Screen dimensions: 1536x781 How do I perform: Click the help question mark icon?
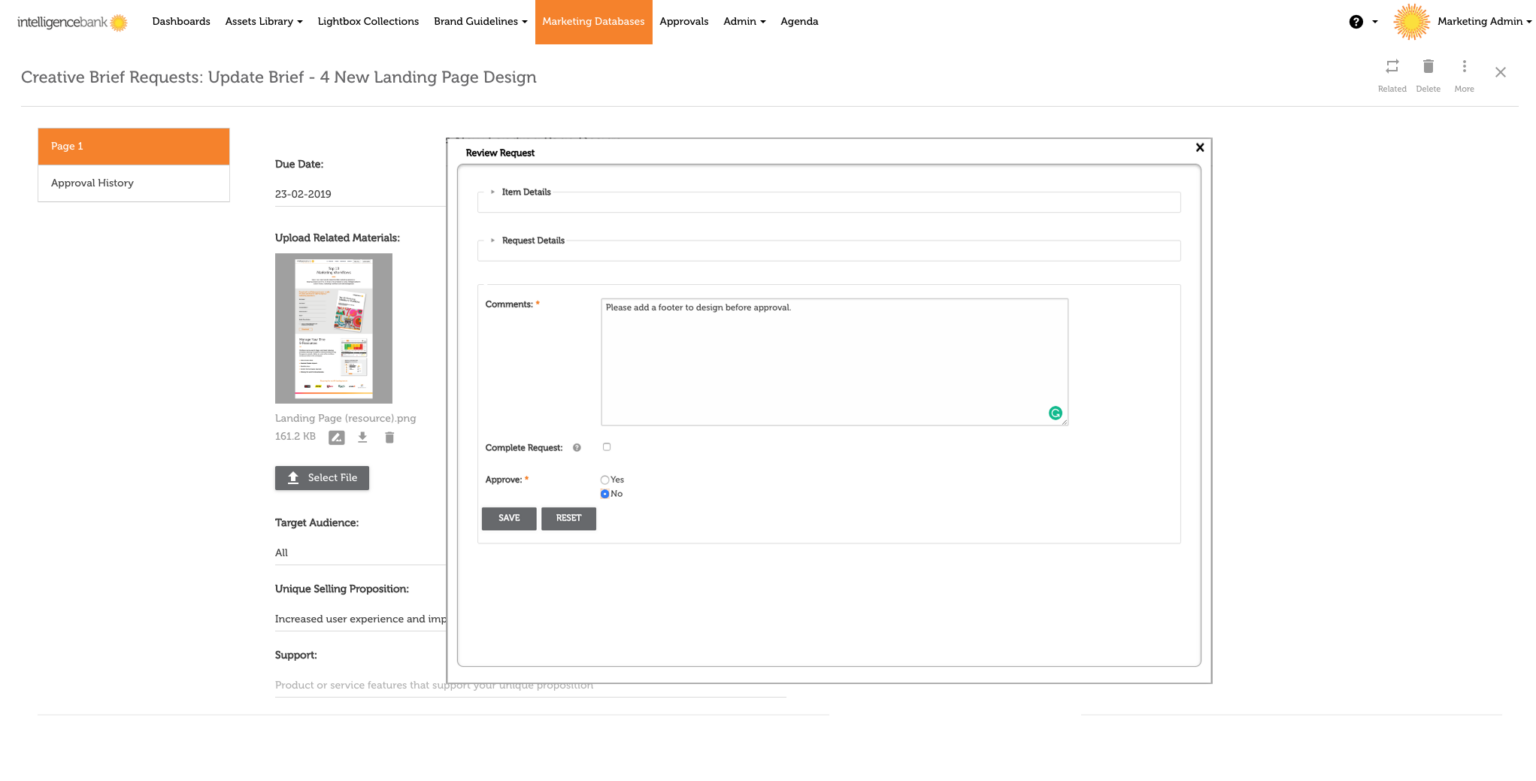tap(1356, 22)
